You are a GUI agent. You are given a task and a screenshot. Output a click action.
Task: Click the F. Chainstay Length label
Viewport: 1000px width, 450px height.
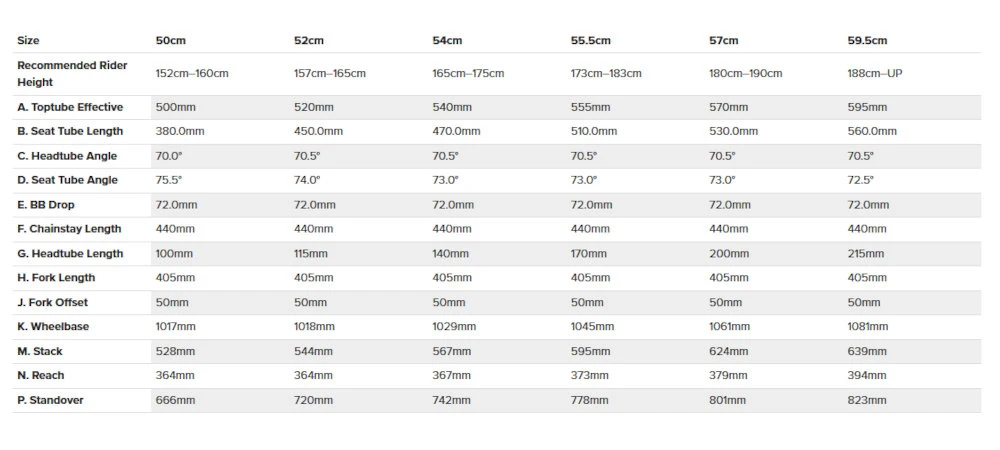69,229
